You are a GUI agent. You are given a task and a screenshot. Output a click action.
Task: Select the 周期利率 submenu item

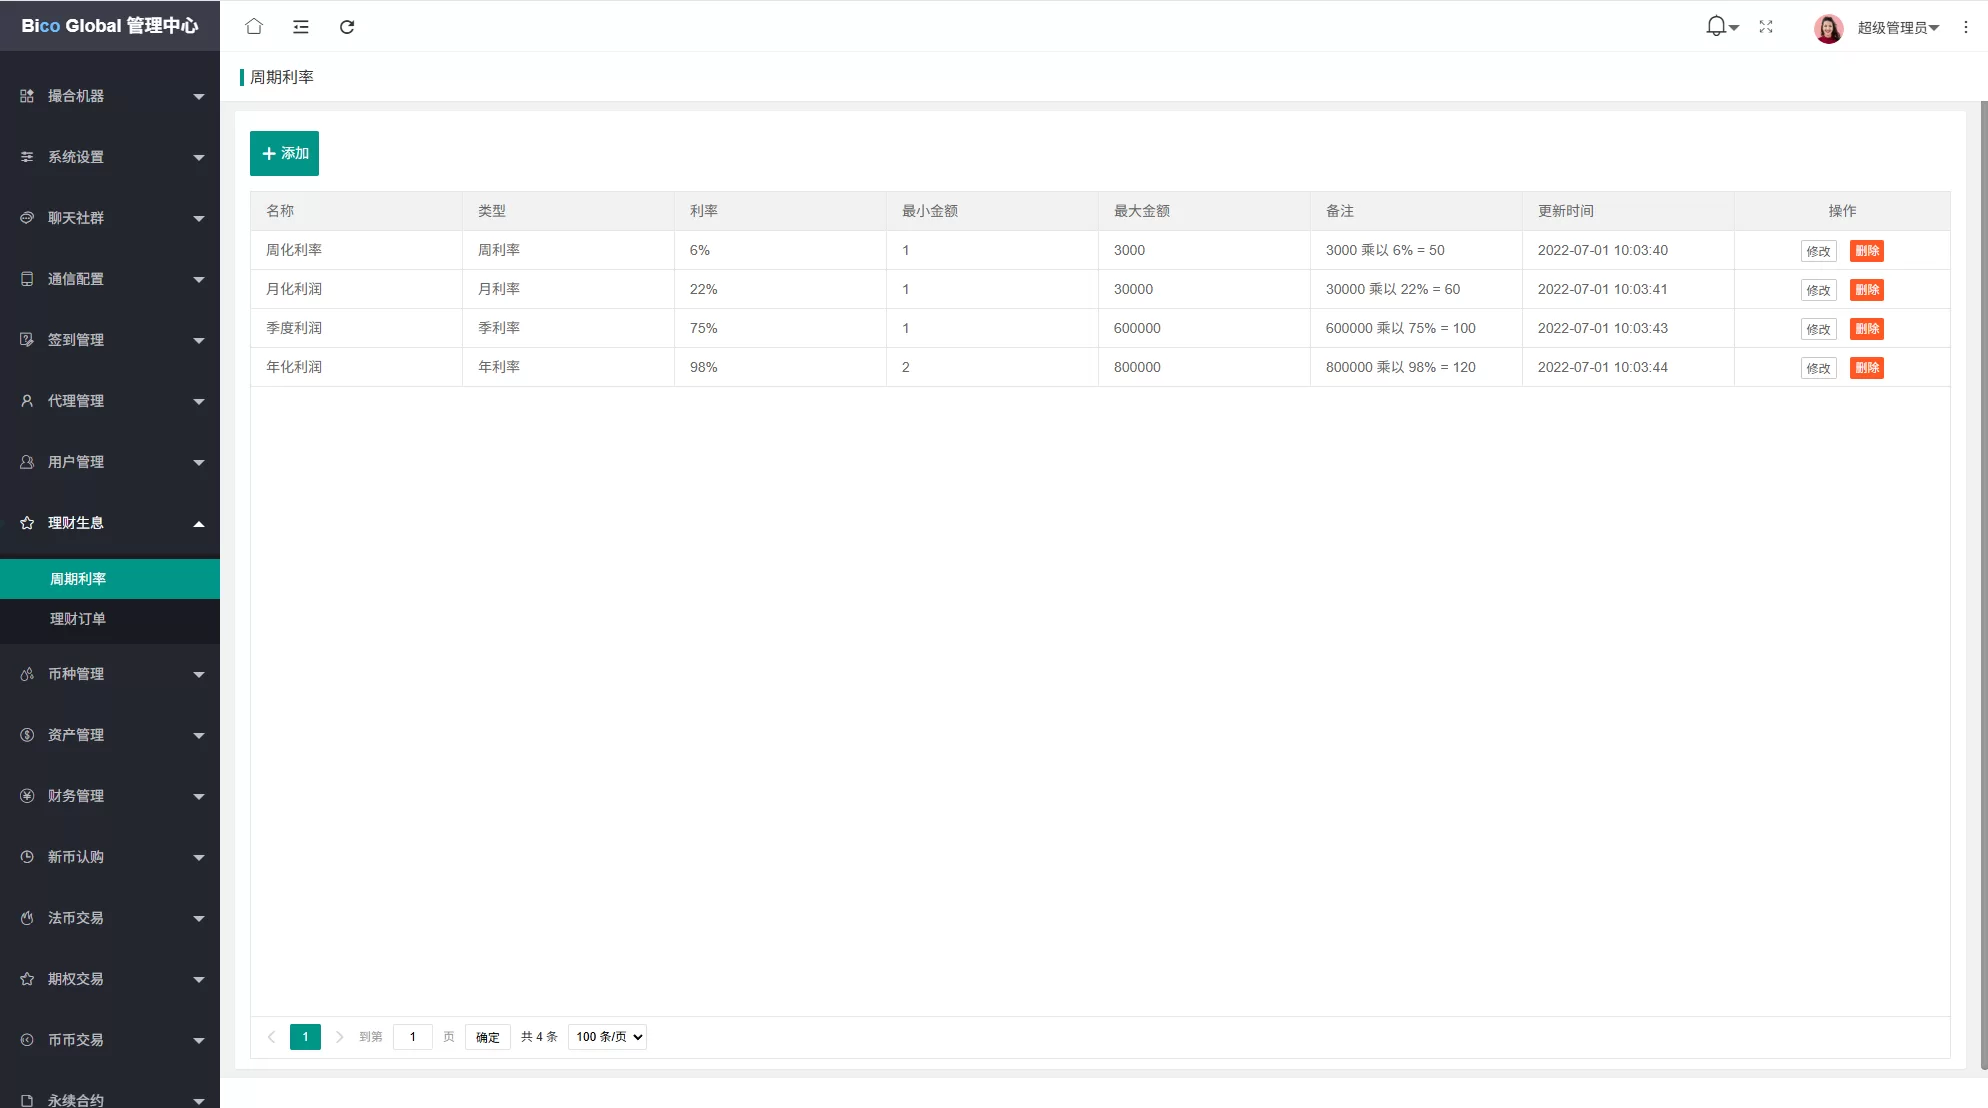point(78,579)
